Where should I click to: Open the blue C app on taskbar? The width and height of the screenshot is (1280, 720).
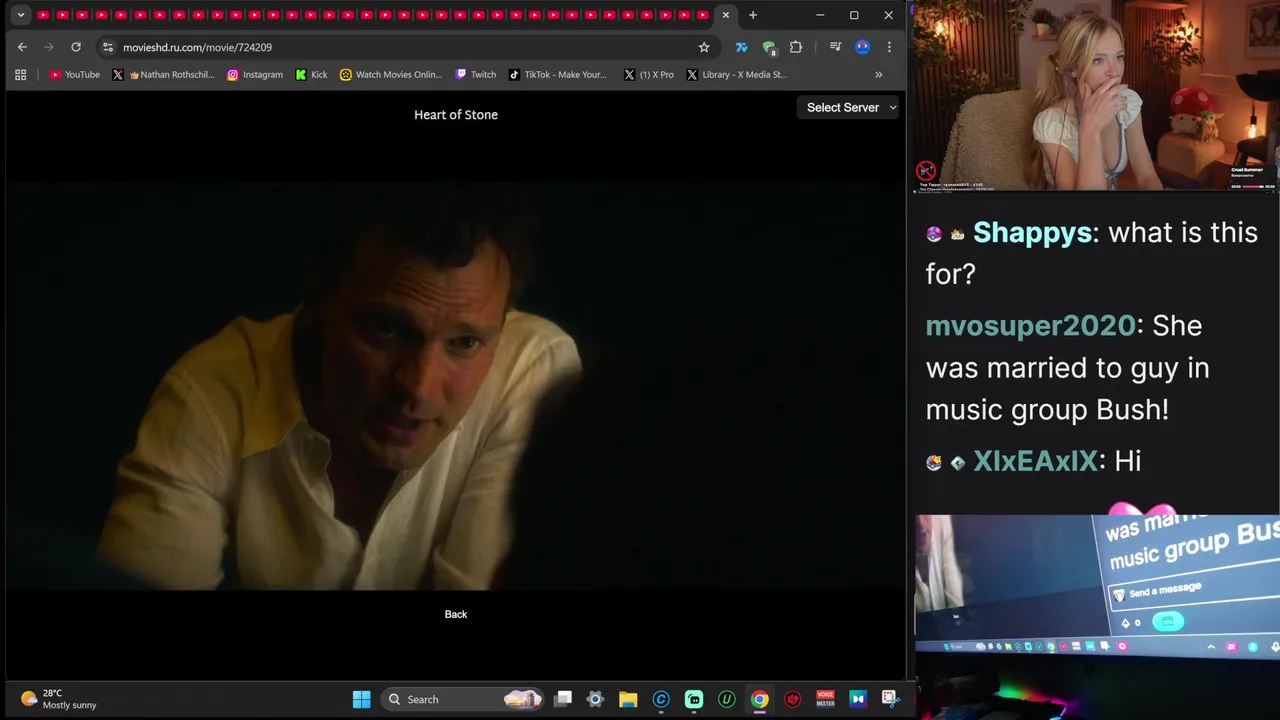click(661, 699)
